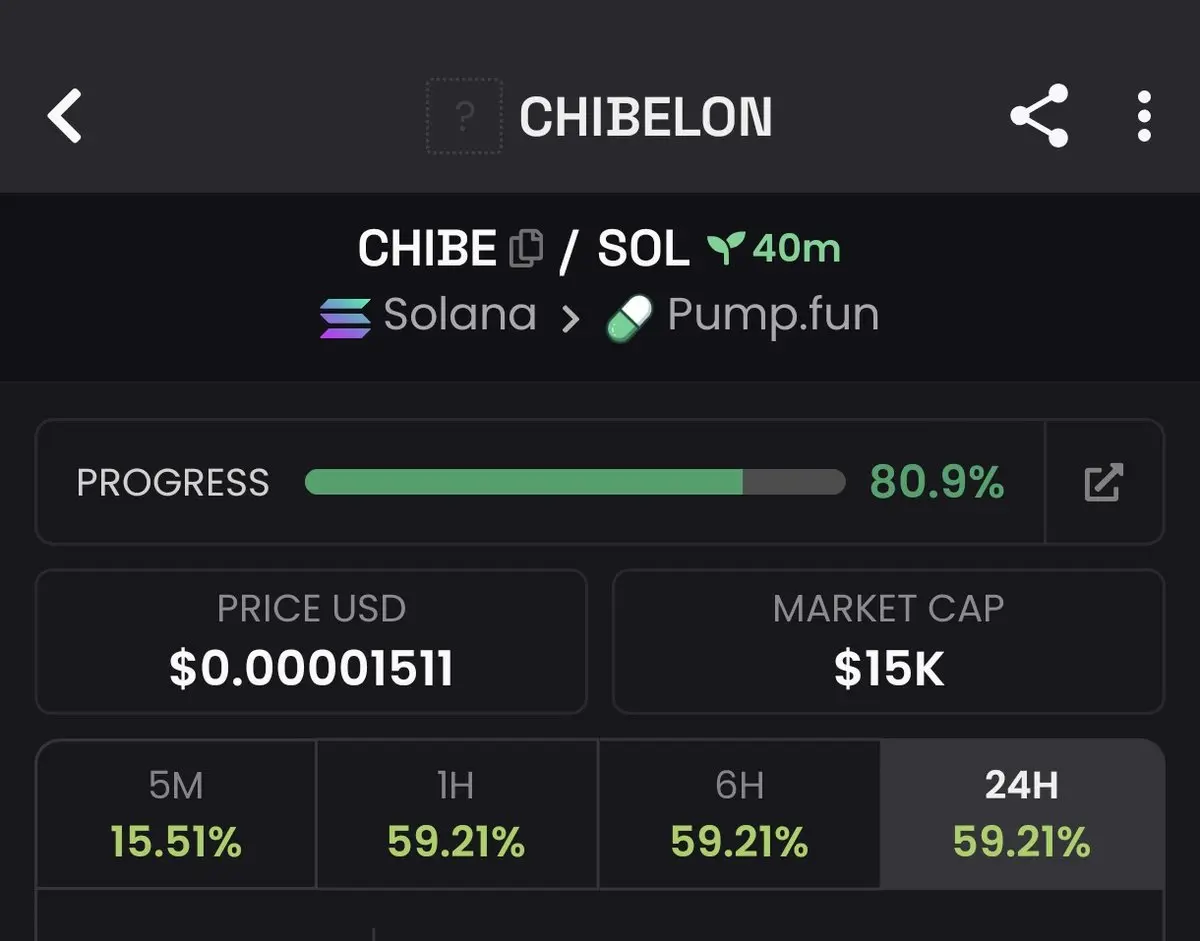Tap the CHIBELON page title
Screen dimensions: 1200x941
click(x=645, y=117)
